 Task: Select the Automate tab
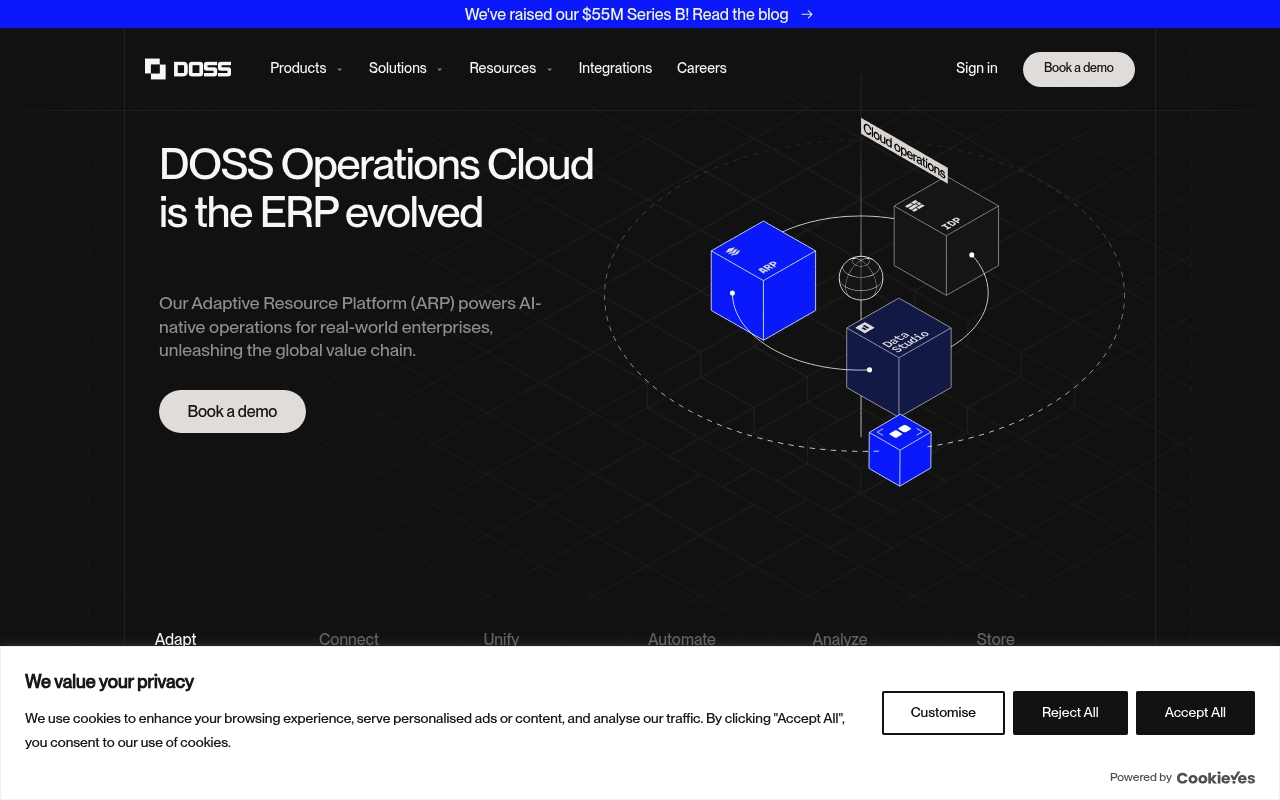point(682,639)
